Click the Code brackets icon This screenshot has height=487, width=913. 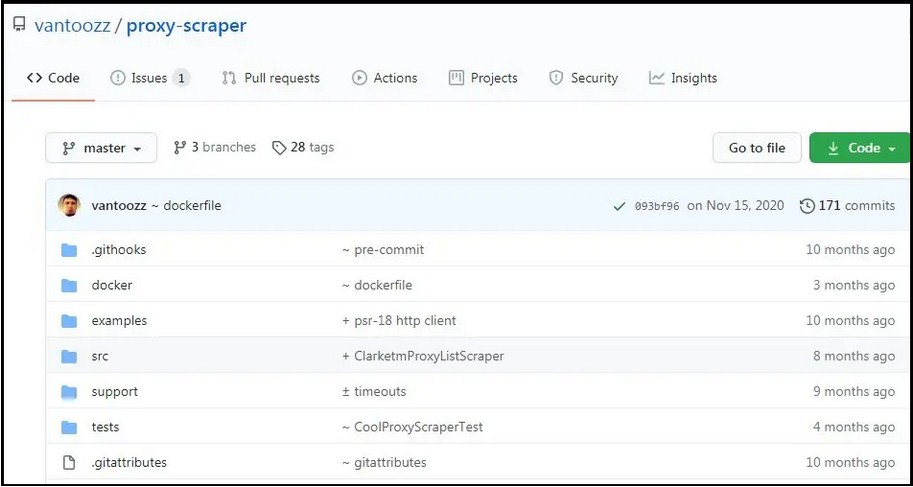(x=34, y=78)
